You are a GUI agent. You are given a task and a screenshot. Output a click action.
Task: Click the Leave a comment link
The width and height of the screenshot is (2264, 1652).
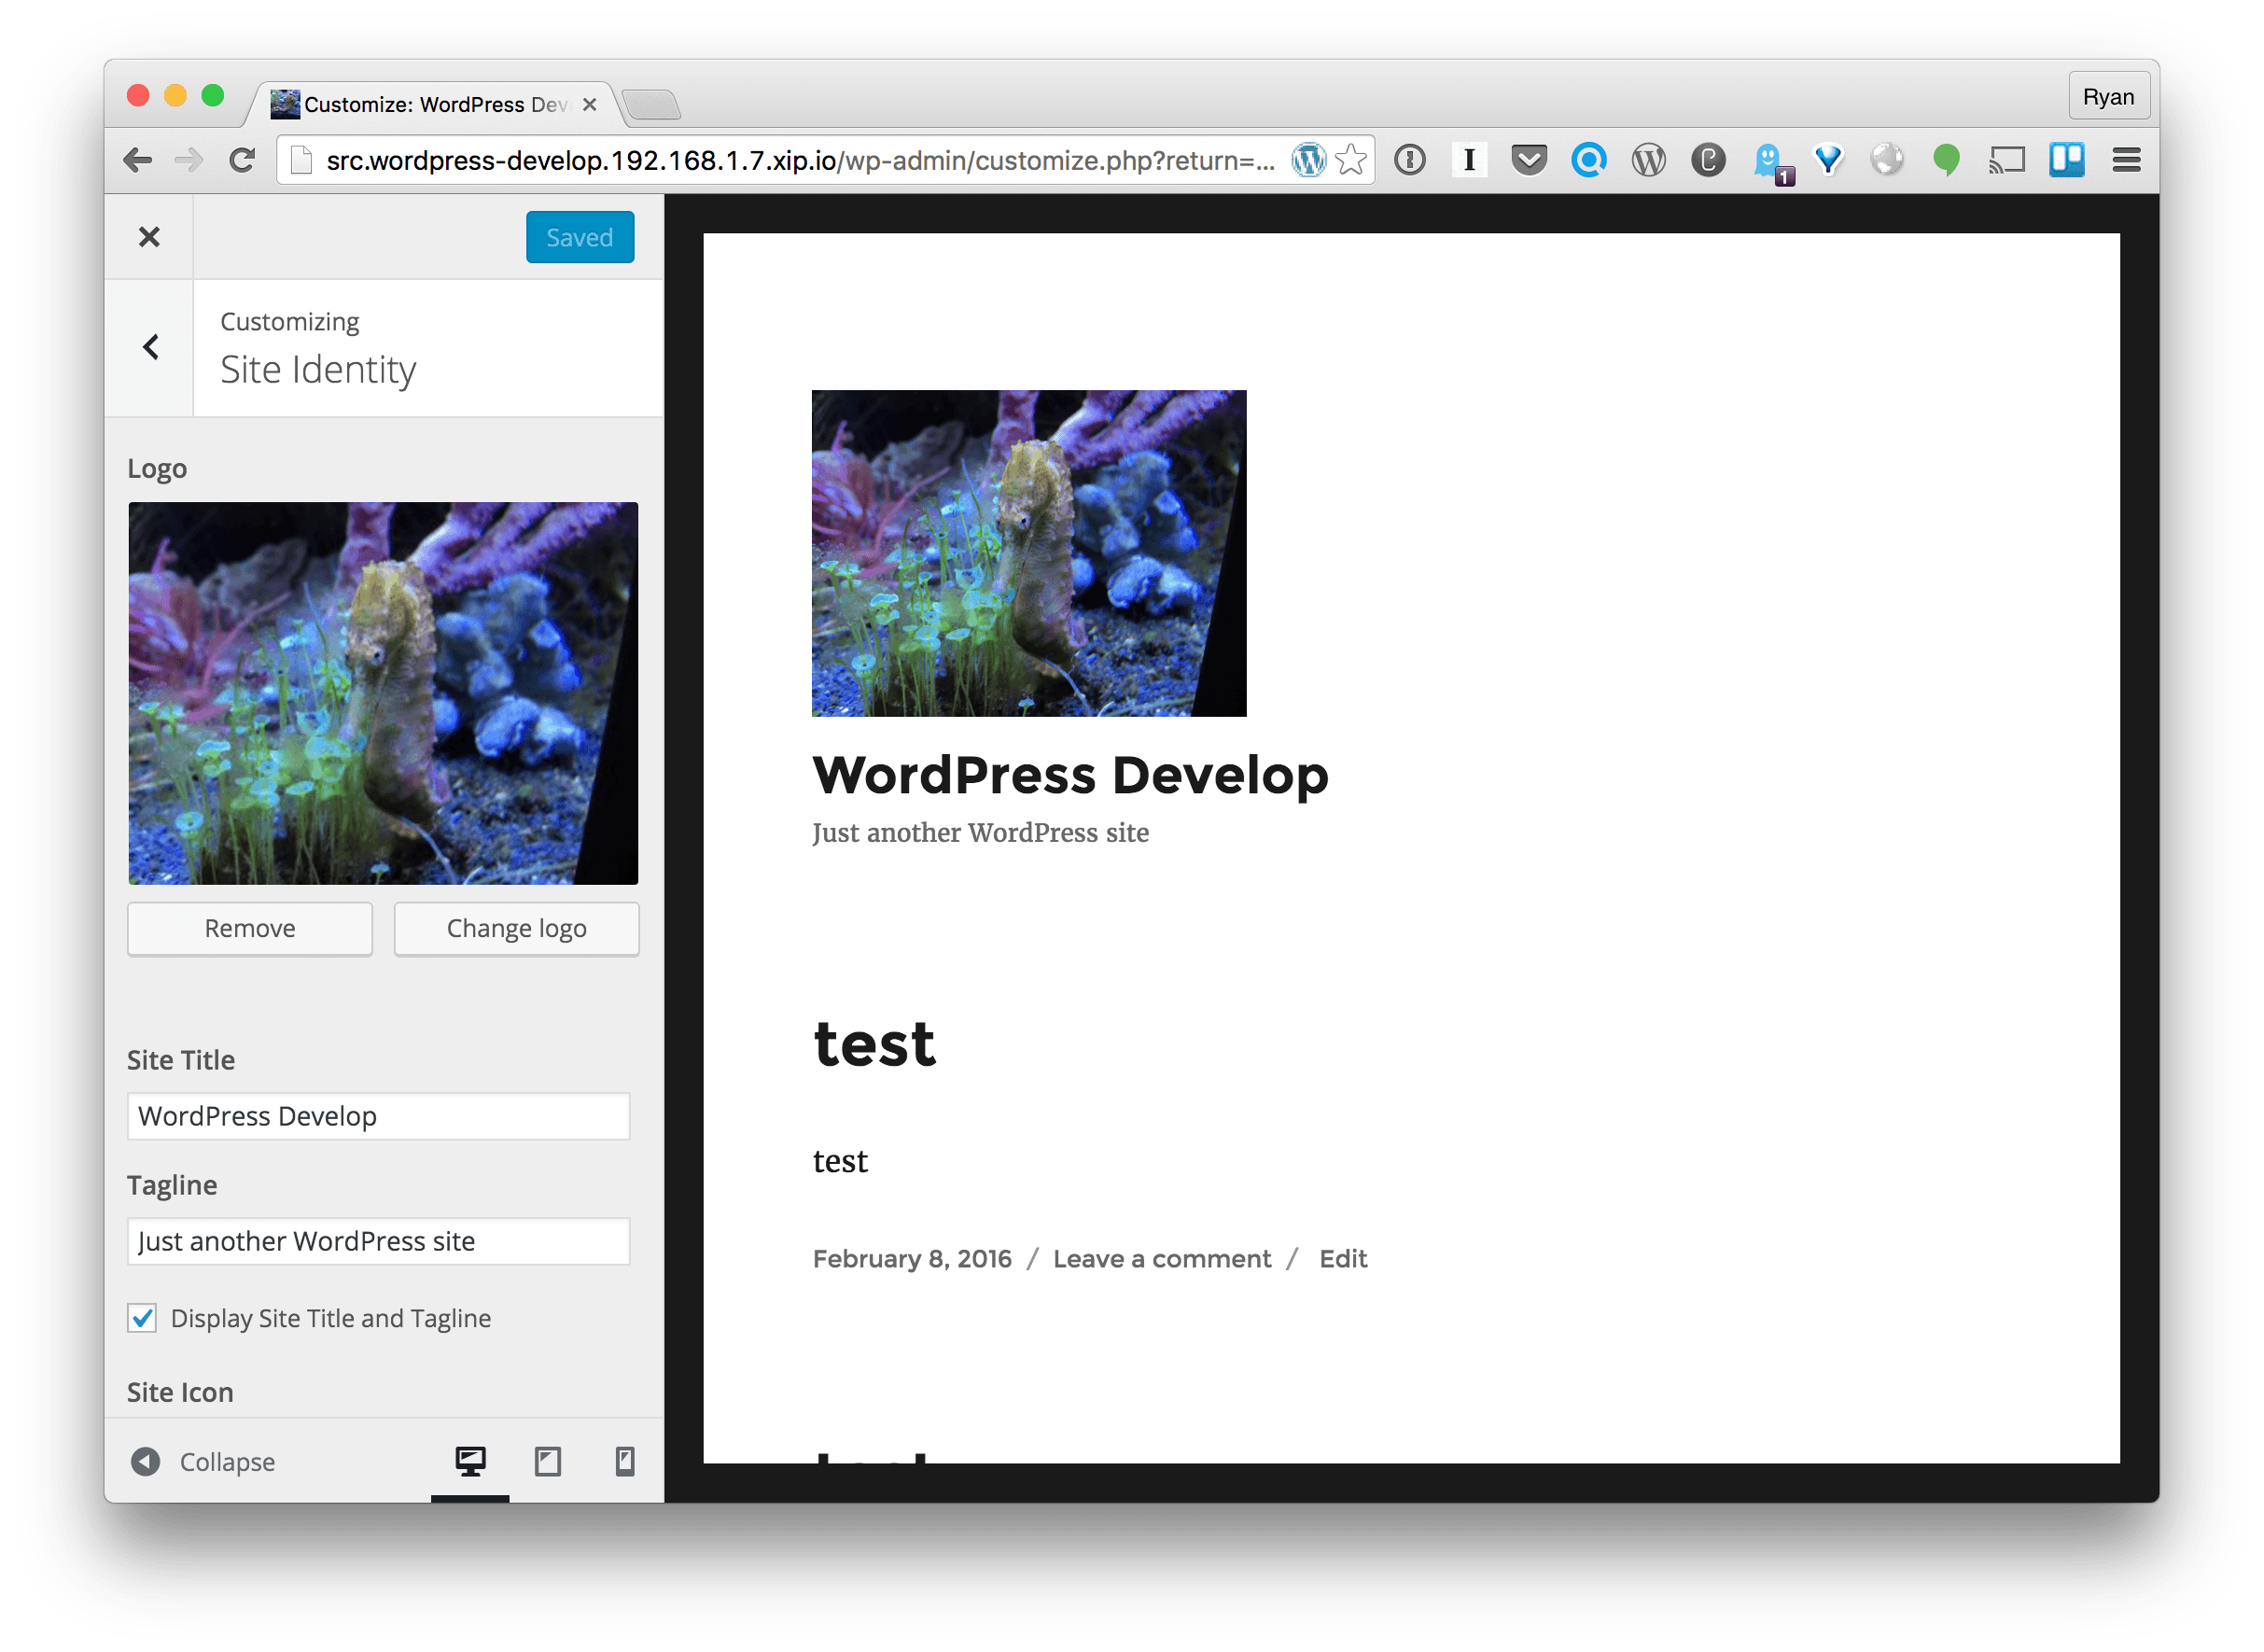[1162, 1259]
